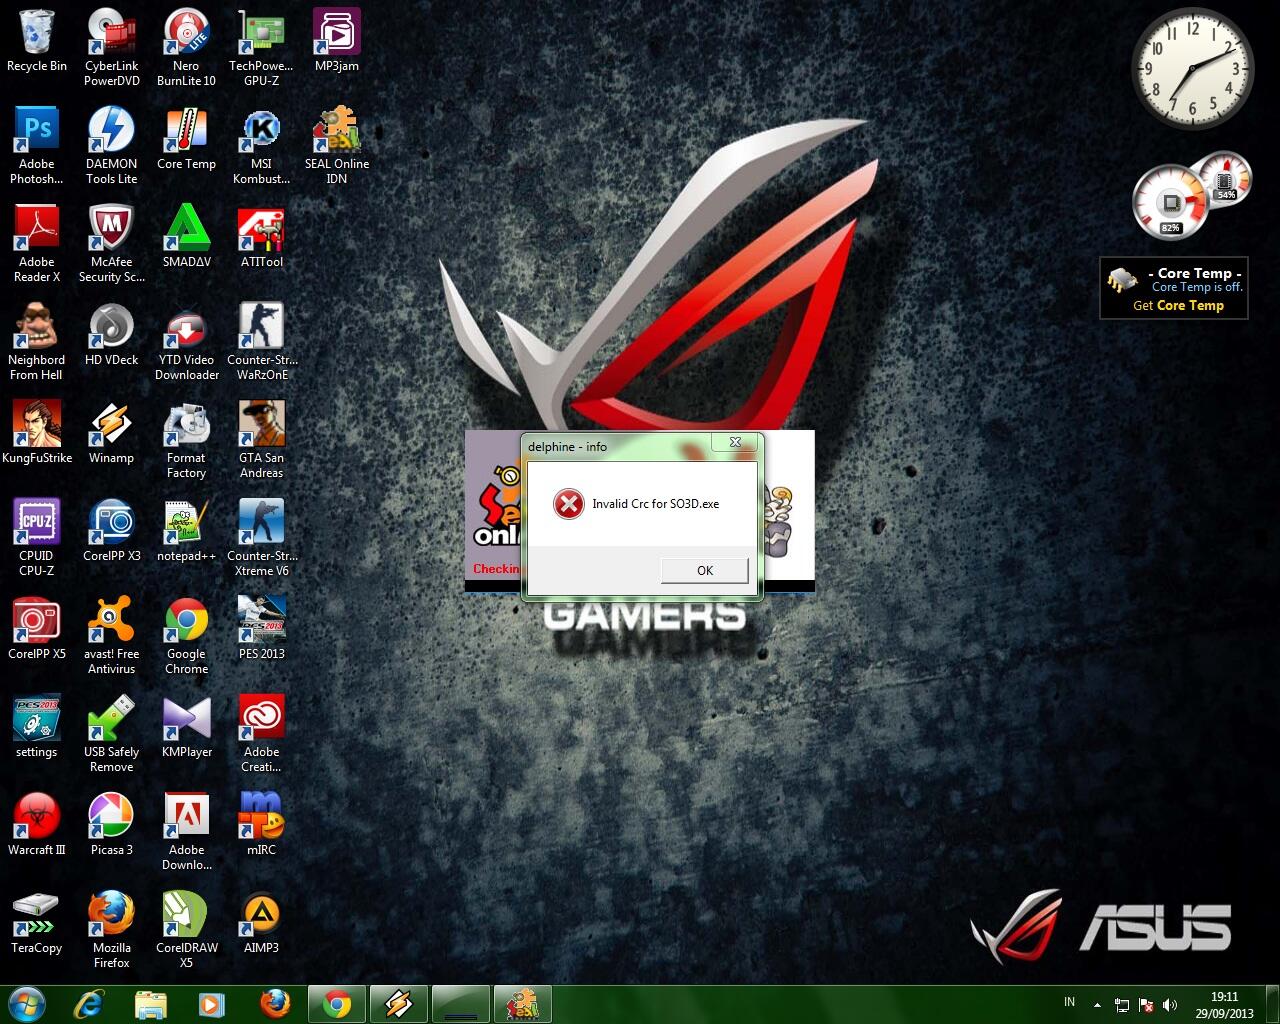Image resolution: width=1280 pixels, height=1024 pixels.
Task: Launch McAfee Security Scan shortcut
Action: point(111,243)
